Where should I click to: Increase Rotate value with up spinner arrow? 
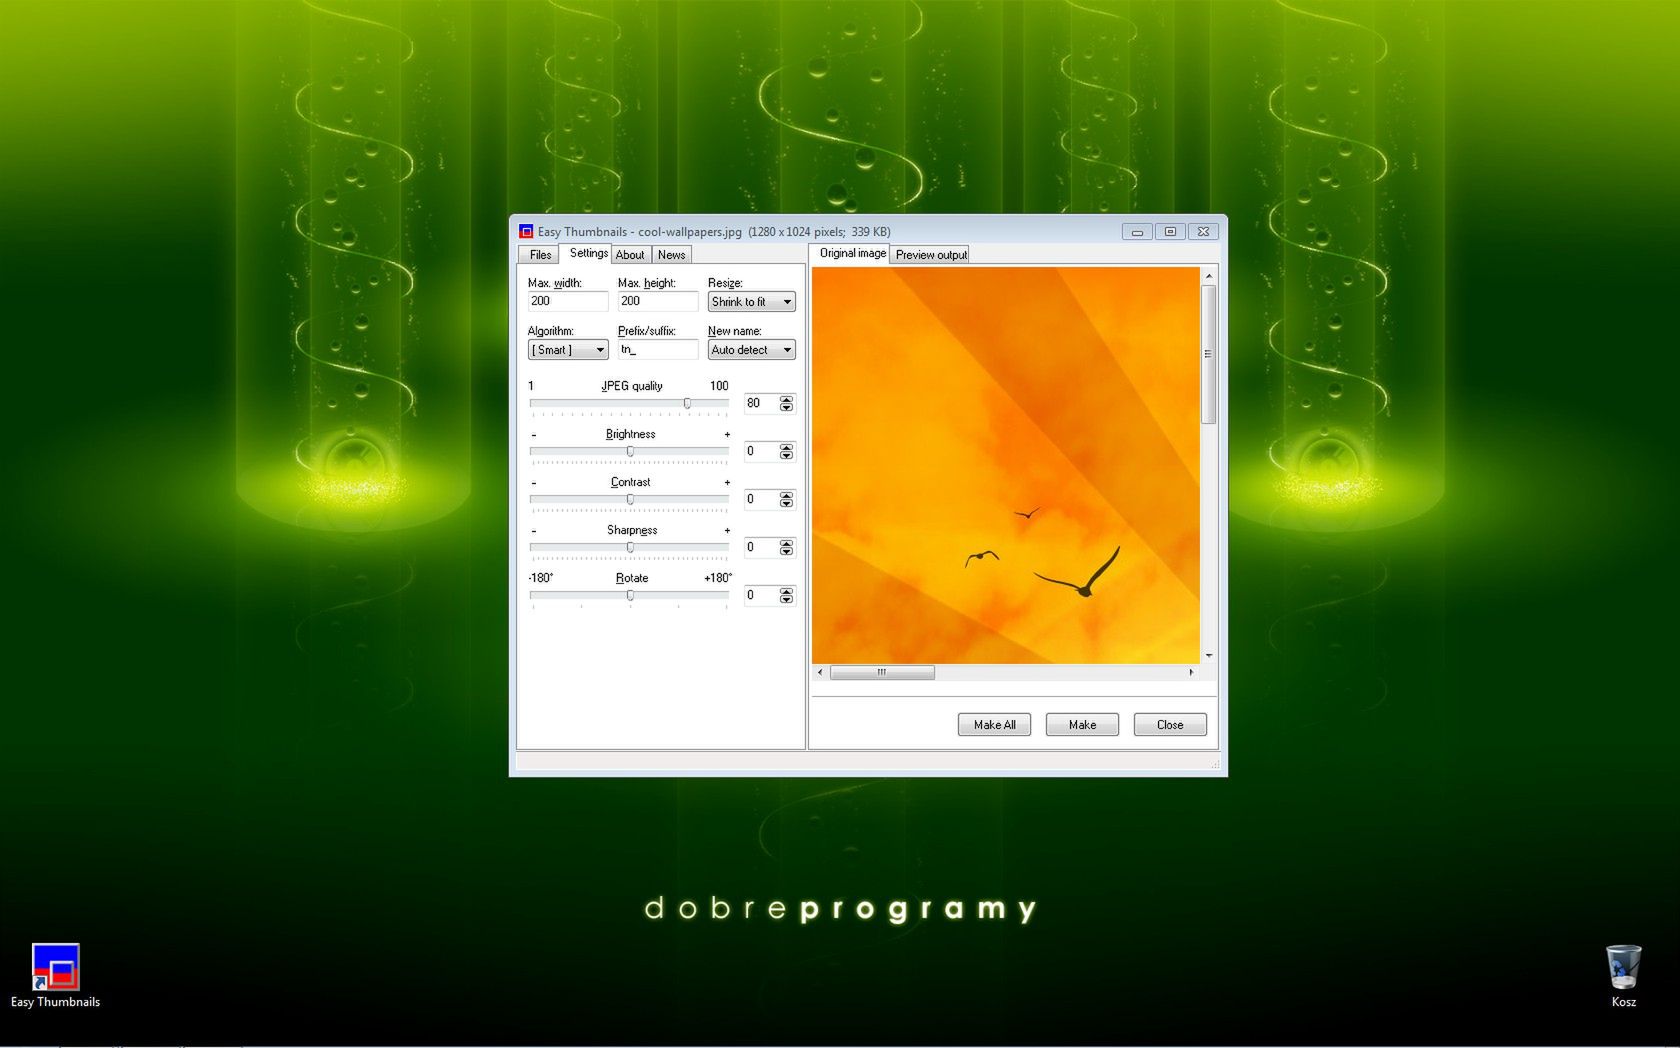pyautogui.click(x=787, y=591)
